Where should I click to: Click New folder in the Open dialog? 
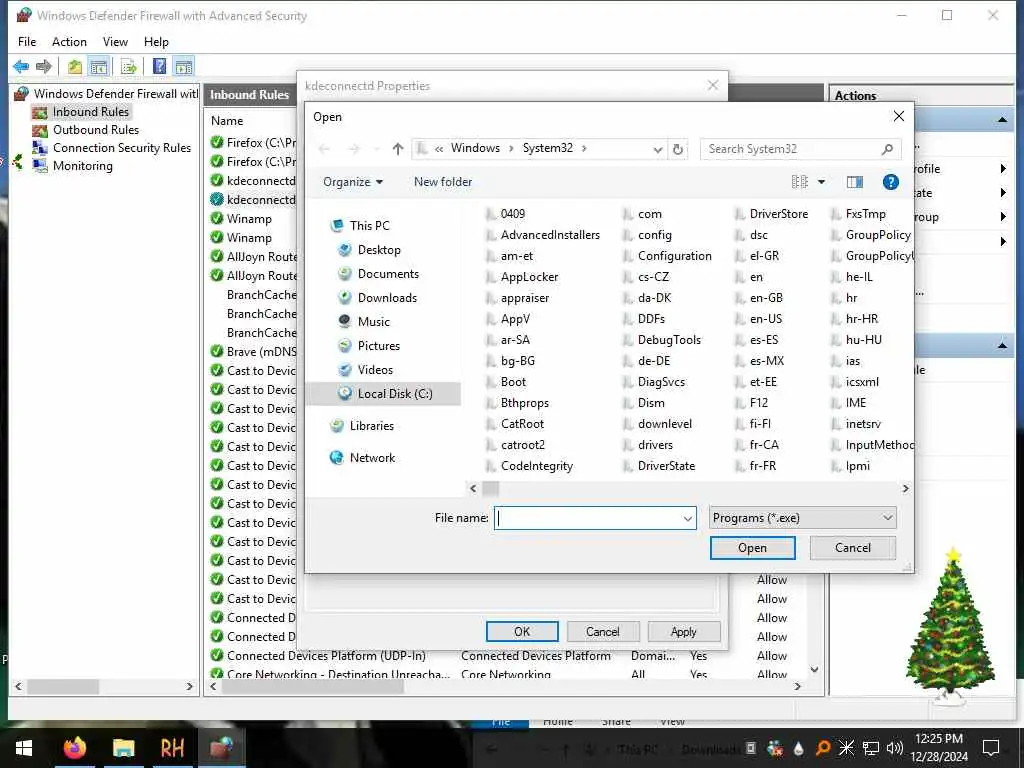coord(443,182)
